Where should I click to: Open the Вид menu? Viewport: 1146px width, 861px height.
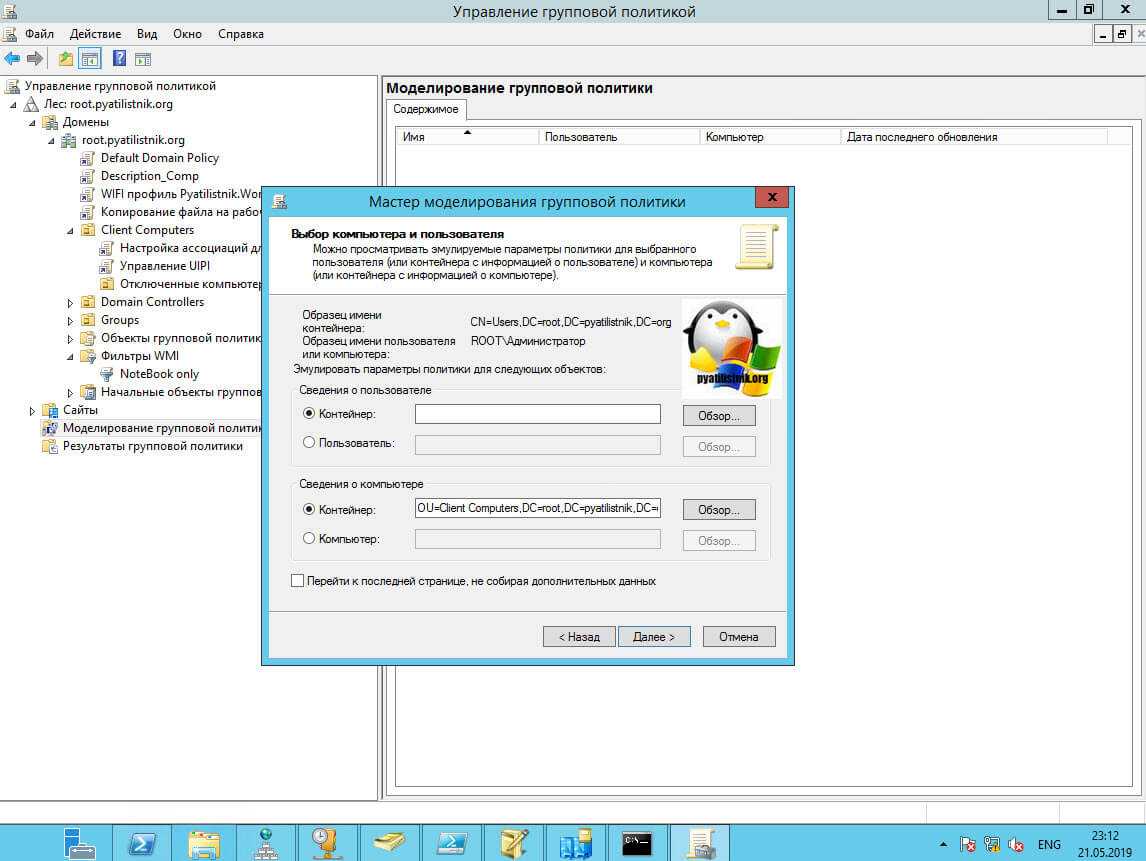[x=147, y=34]
